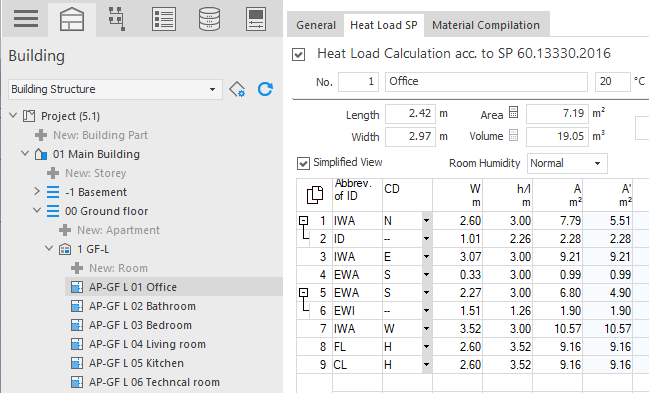Open CD dropdown for row 9 CL
Viewport: 649px width, 393px height.
[x=427, y=365]
